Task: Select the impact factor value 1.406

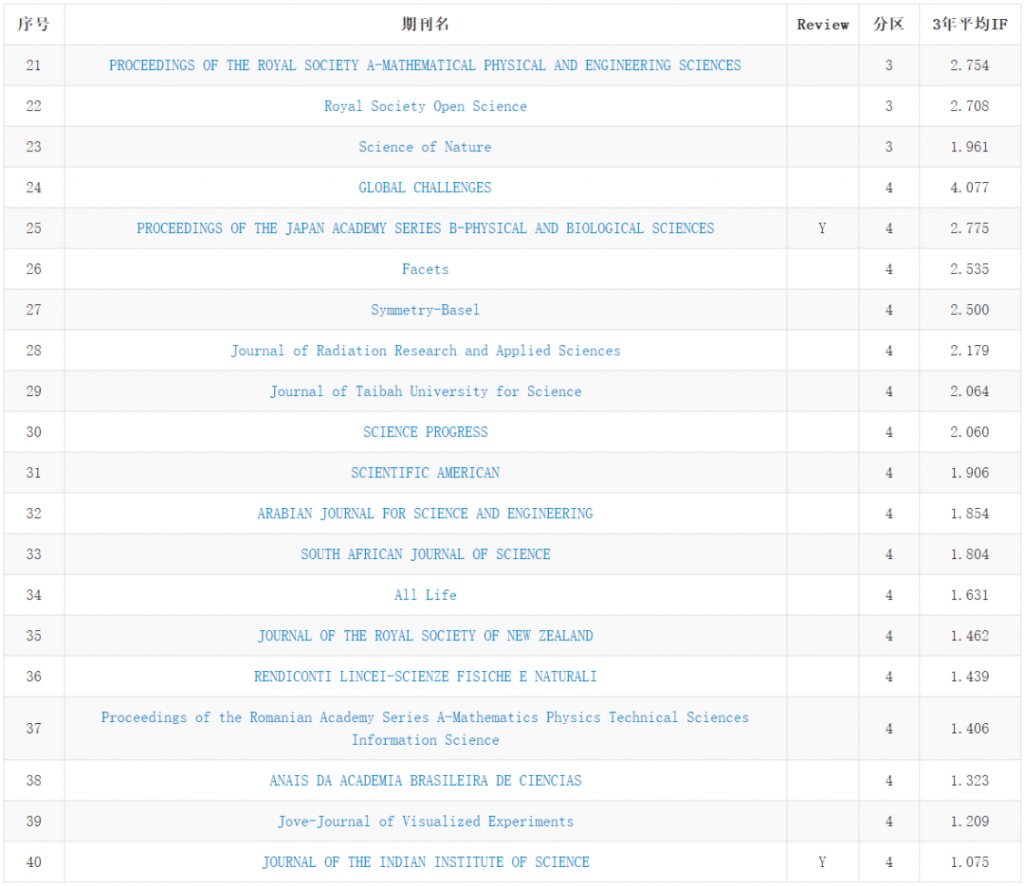Action: click(x=970, y=729)
